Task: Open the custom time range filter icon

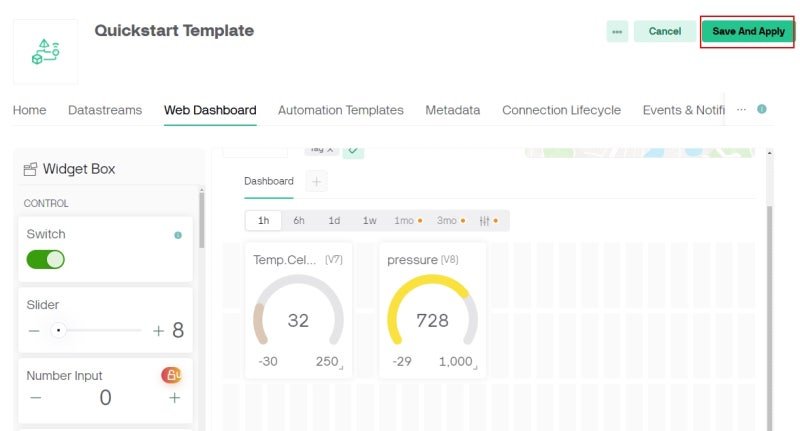Action: point(485,221)
